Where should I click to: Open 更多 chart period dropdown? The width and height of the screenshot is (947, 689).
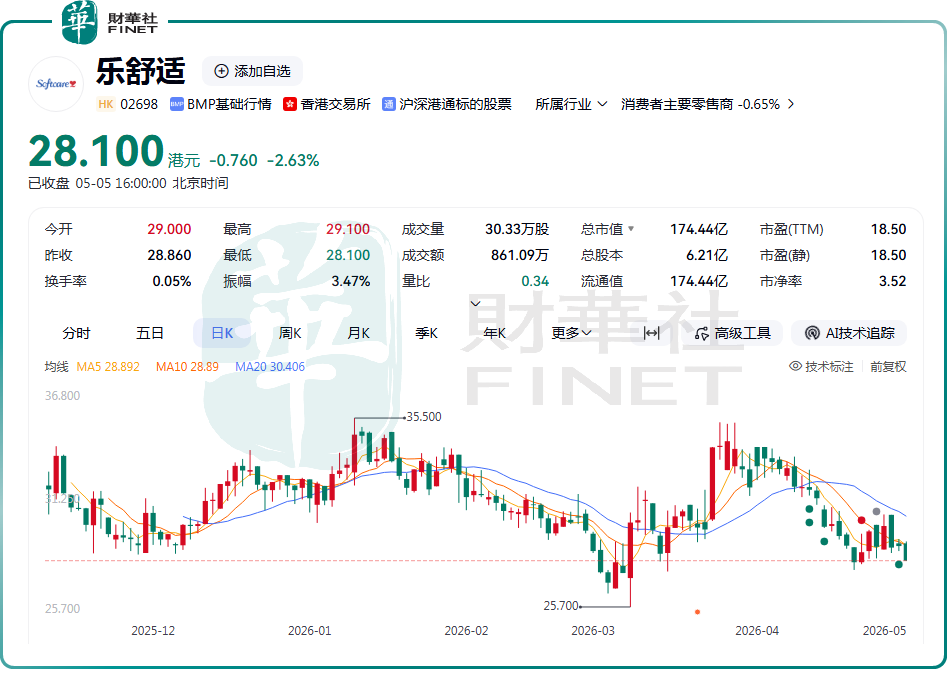coord(571,333)
